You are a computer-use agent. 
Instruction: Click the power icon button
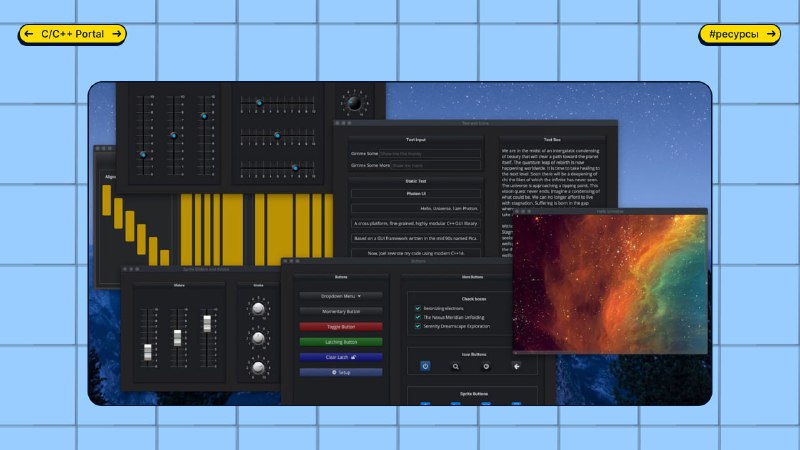(x=425, y=366)
